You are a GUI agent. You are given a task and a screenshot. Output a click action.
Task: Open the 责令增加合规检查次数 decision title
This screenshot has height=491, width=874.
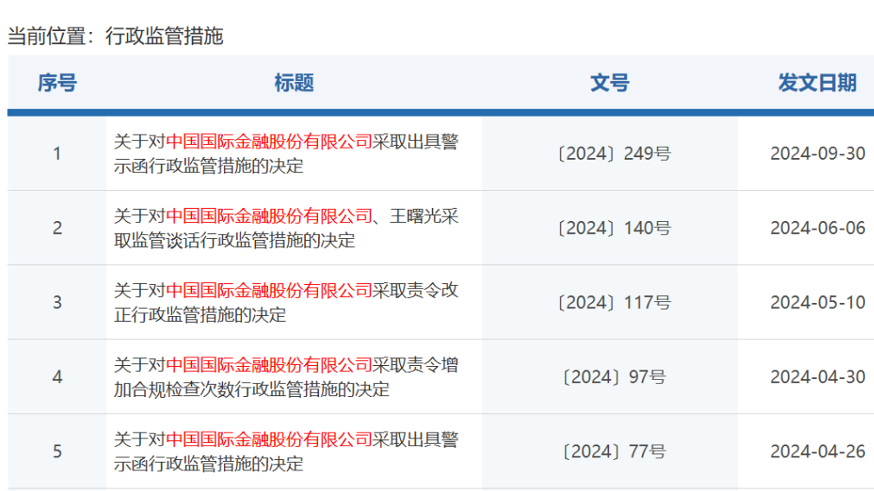[x=286, y=377]
